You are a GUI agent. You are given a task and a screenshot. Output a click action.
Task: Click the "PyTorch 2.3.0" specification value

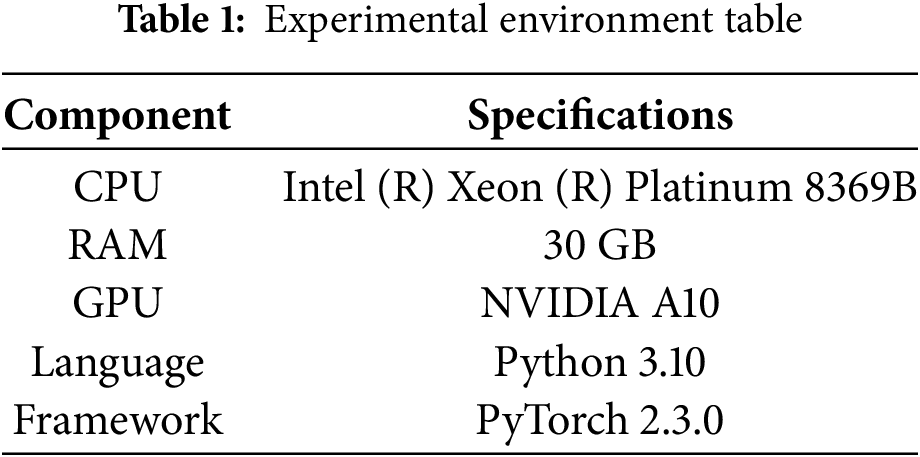click(600, 420)
